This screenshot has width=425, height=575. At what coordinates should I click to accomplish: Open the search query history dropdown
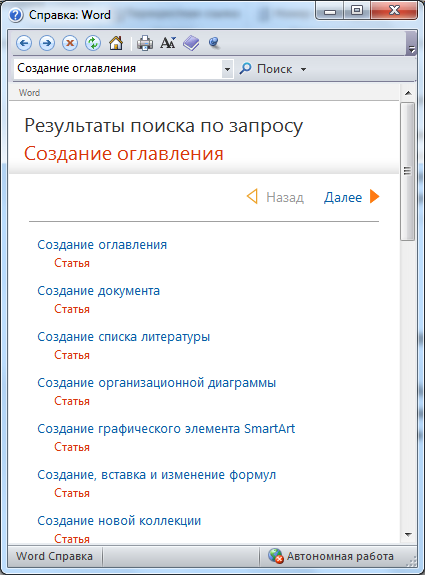point(227,69)
